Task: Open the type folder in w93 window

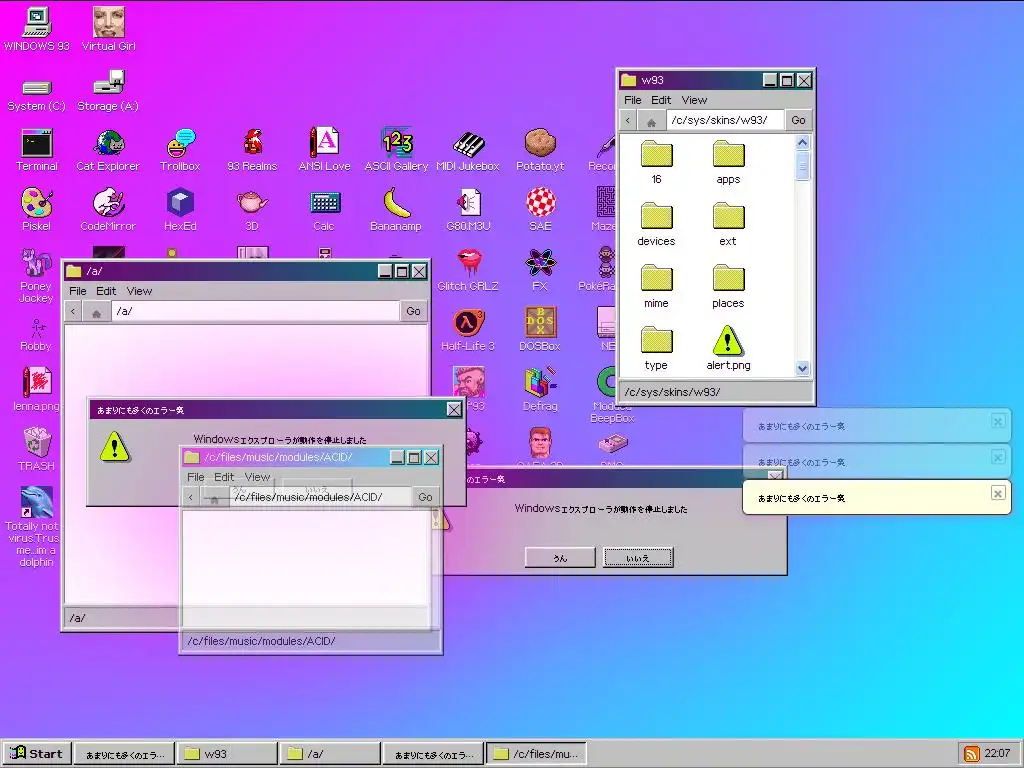Action: pos(656,349)
